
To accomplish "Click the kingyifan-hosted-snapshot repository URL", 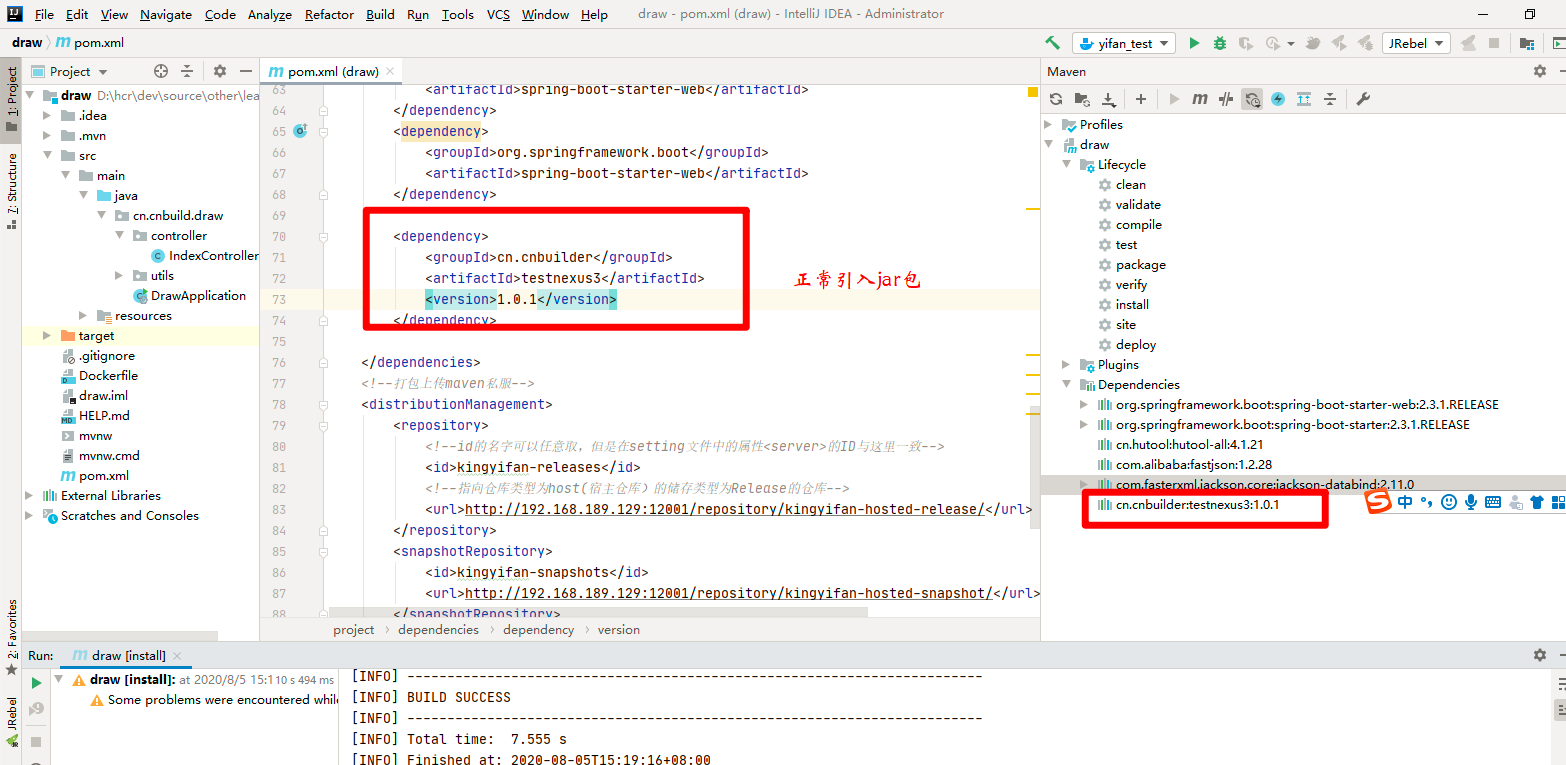I will (728, 593).
